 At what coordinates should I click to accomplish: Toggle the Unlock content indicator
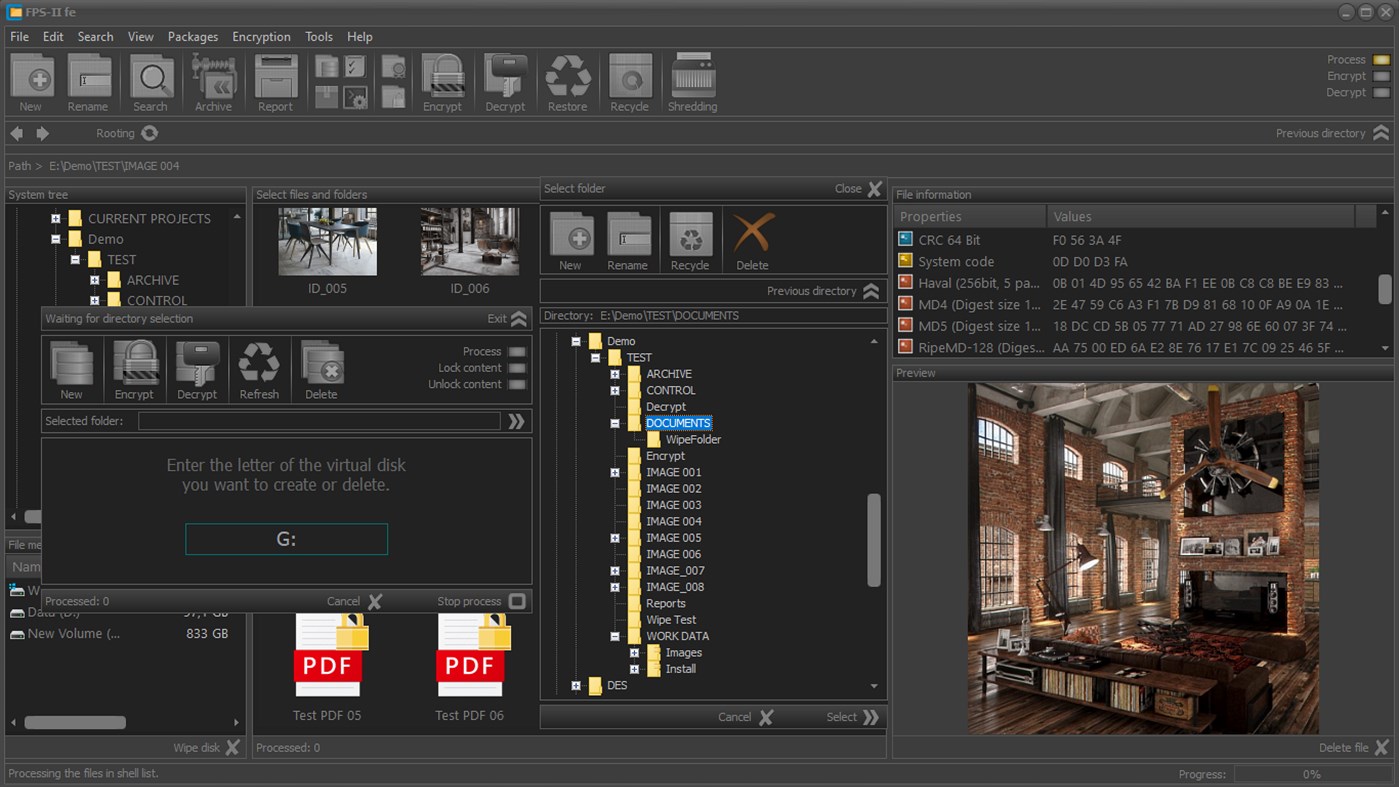coord(517,385)
